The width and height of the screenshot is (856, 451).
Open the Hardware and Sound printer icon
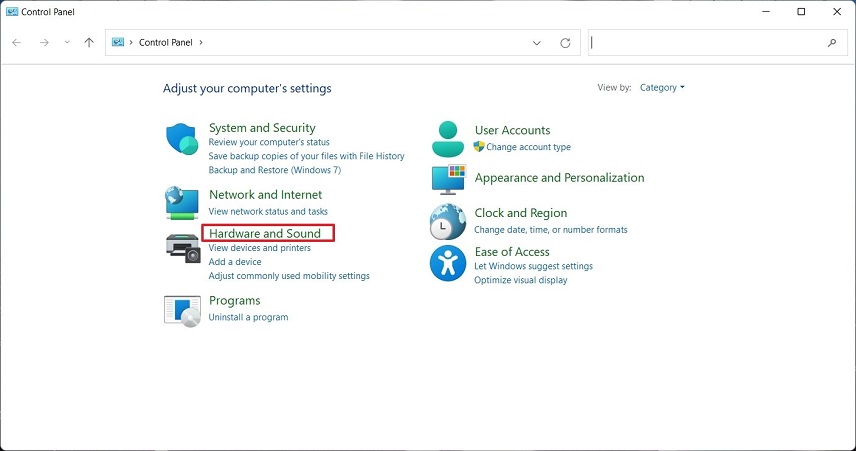point(183,247)
